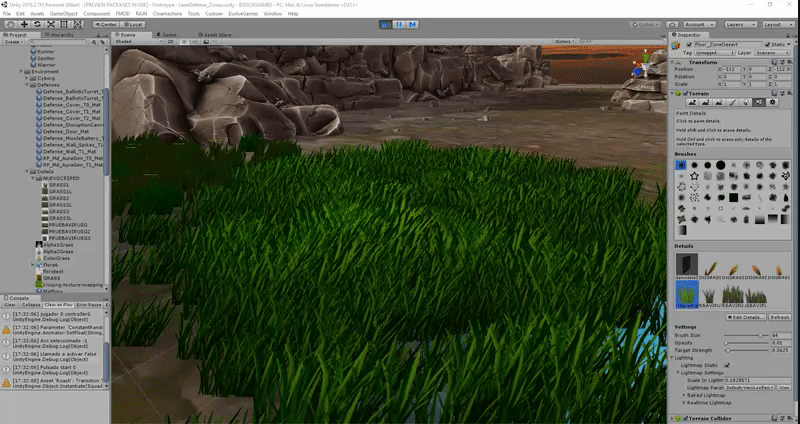Choose the hollow star brush
Image resolution: width=800 pixels, height=424 pixels.
tap(694, 176)
